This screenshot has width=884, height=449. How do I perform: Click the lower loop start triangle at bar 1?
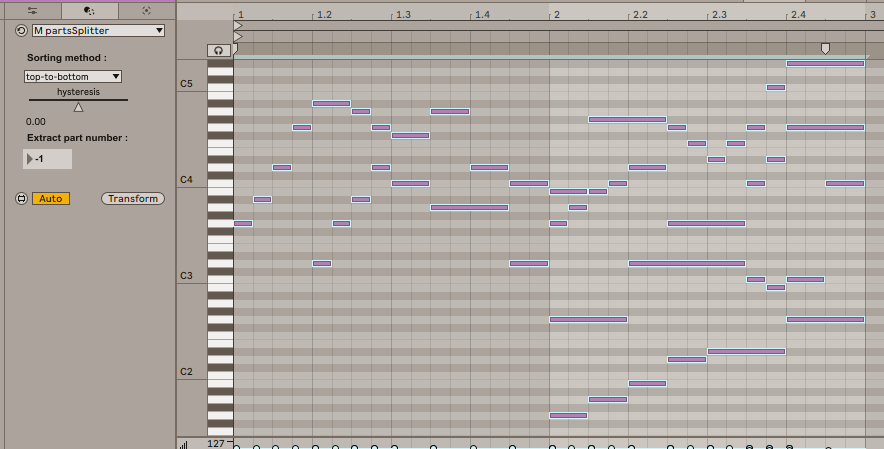tap(238, 37)
